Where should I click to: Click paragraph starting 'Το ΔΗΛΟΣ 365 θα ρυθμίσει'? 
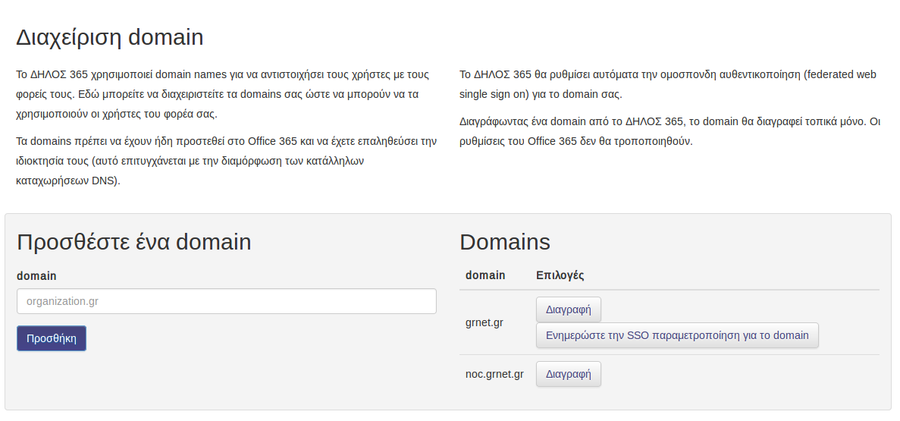pyautogui.click(x=667, y=84)
